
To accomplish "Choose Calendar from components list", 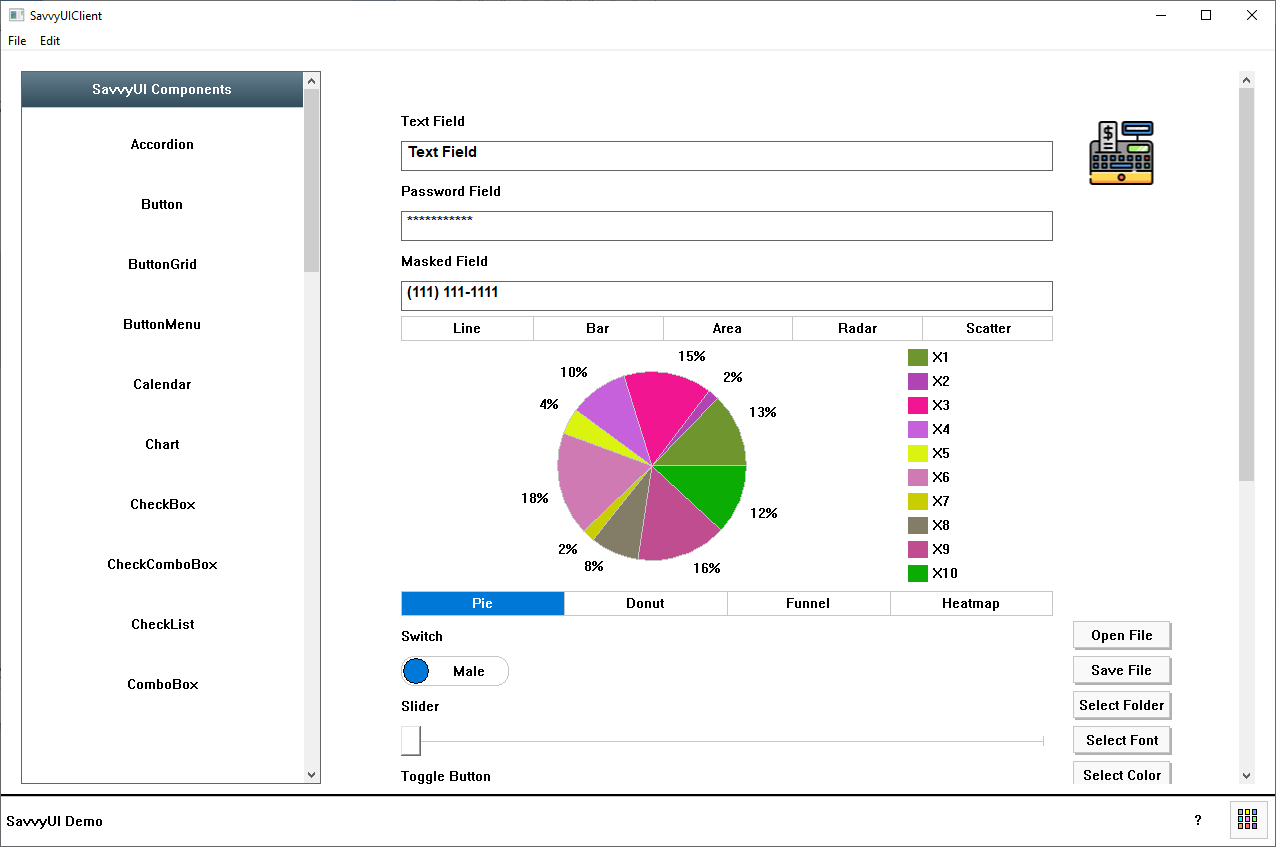I will pyautogui.click(x=162, y=384).
